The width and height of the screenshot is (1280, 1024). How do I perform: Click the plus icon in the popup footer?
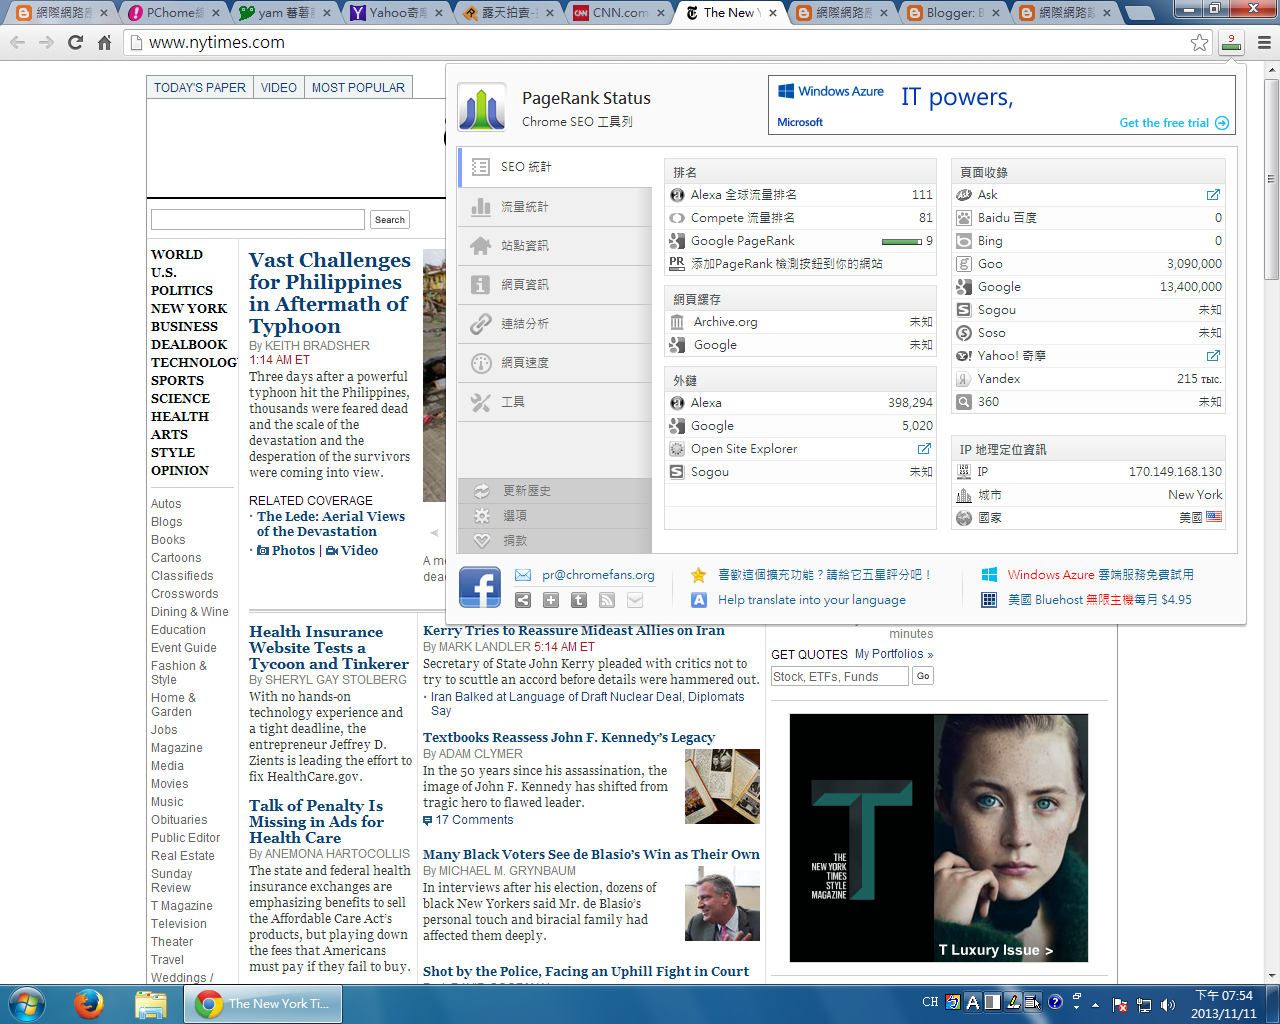click(551, 600)
